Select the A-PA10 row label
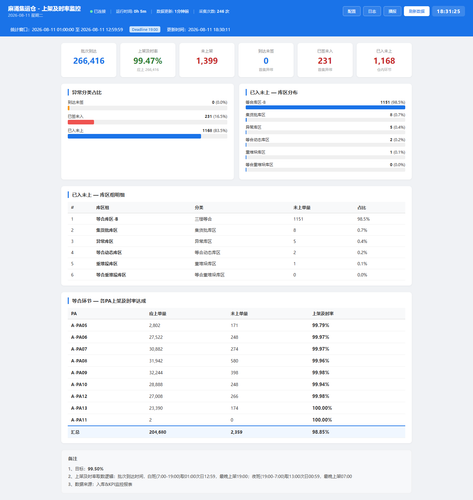The height and width of the screenshot is (500, 473). [x=79, y=384]
